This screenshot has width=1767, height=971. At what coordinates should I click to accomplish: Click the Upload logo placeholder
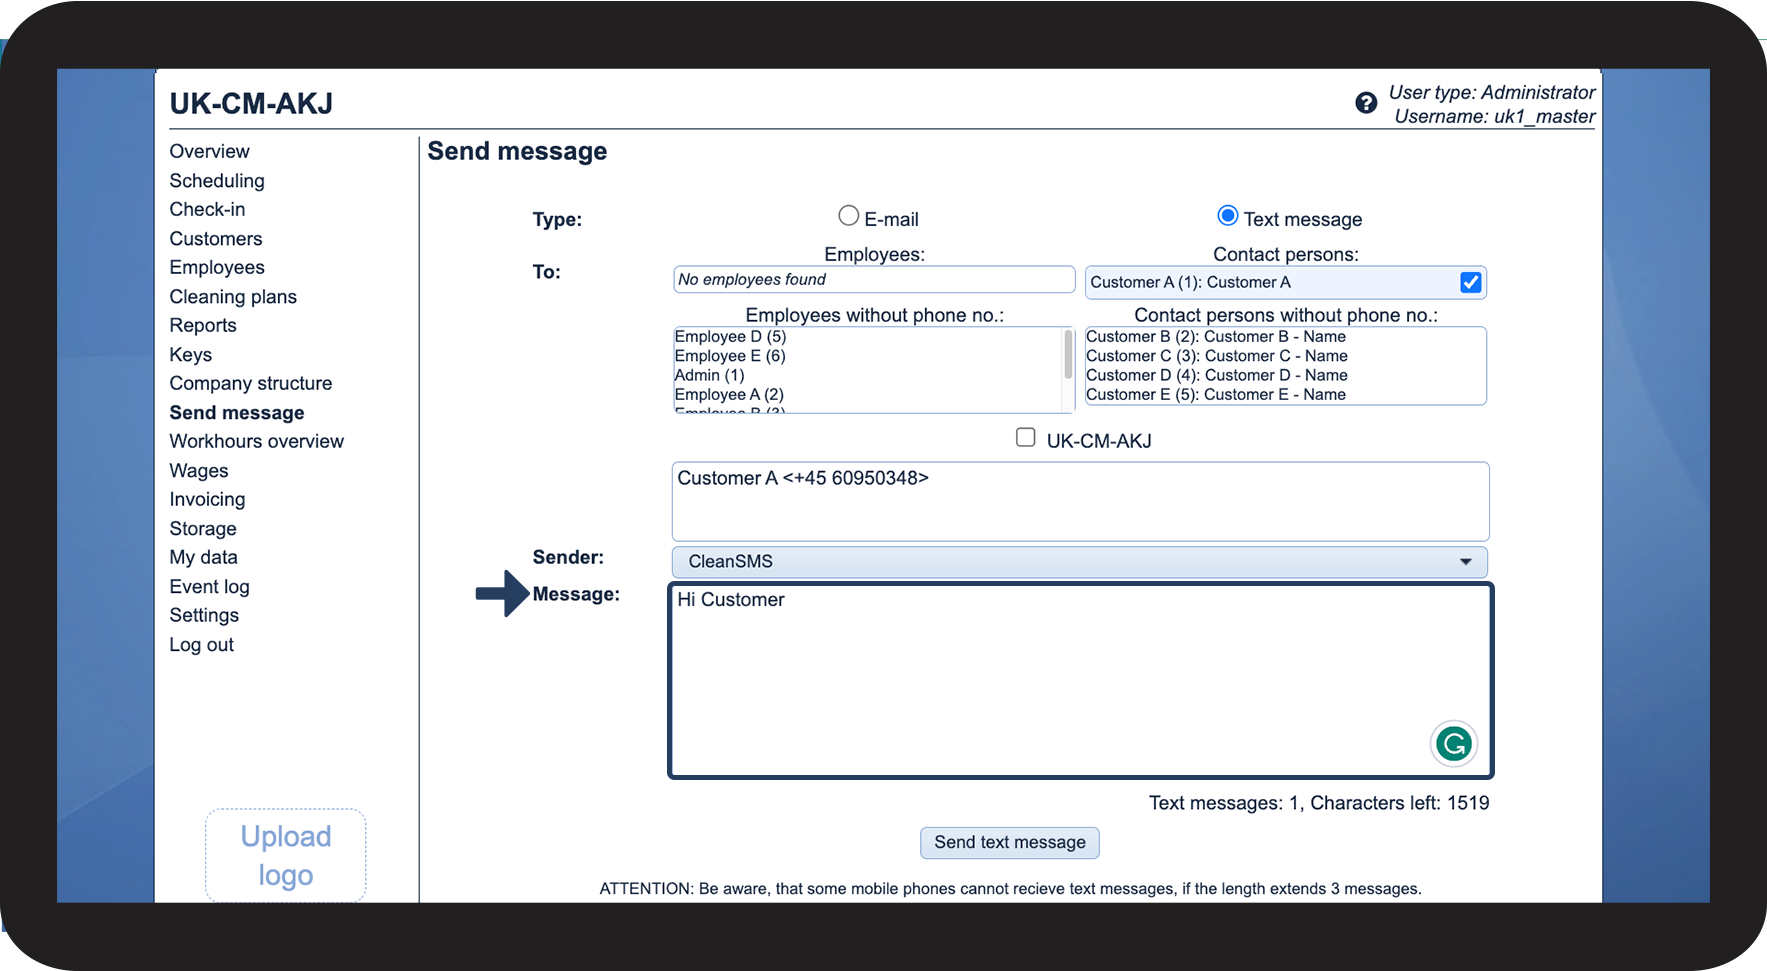pos(286,855)
